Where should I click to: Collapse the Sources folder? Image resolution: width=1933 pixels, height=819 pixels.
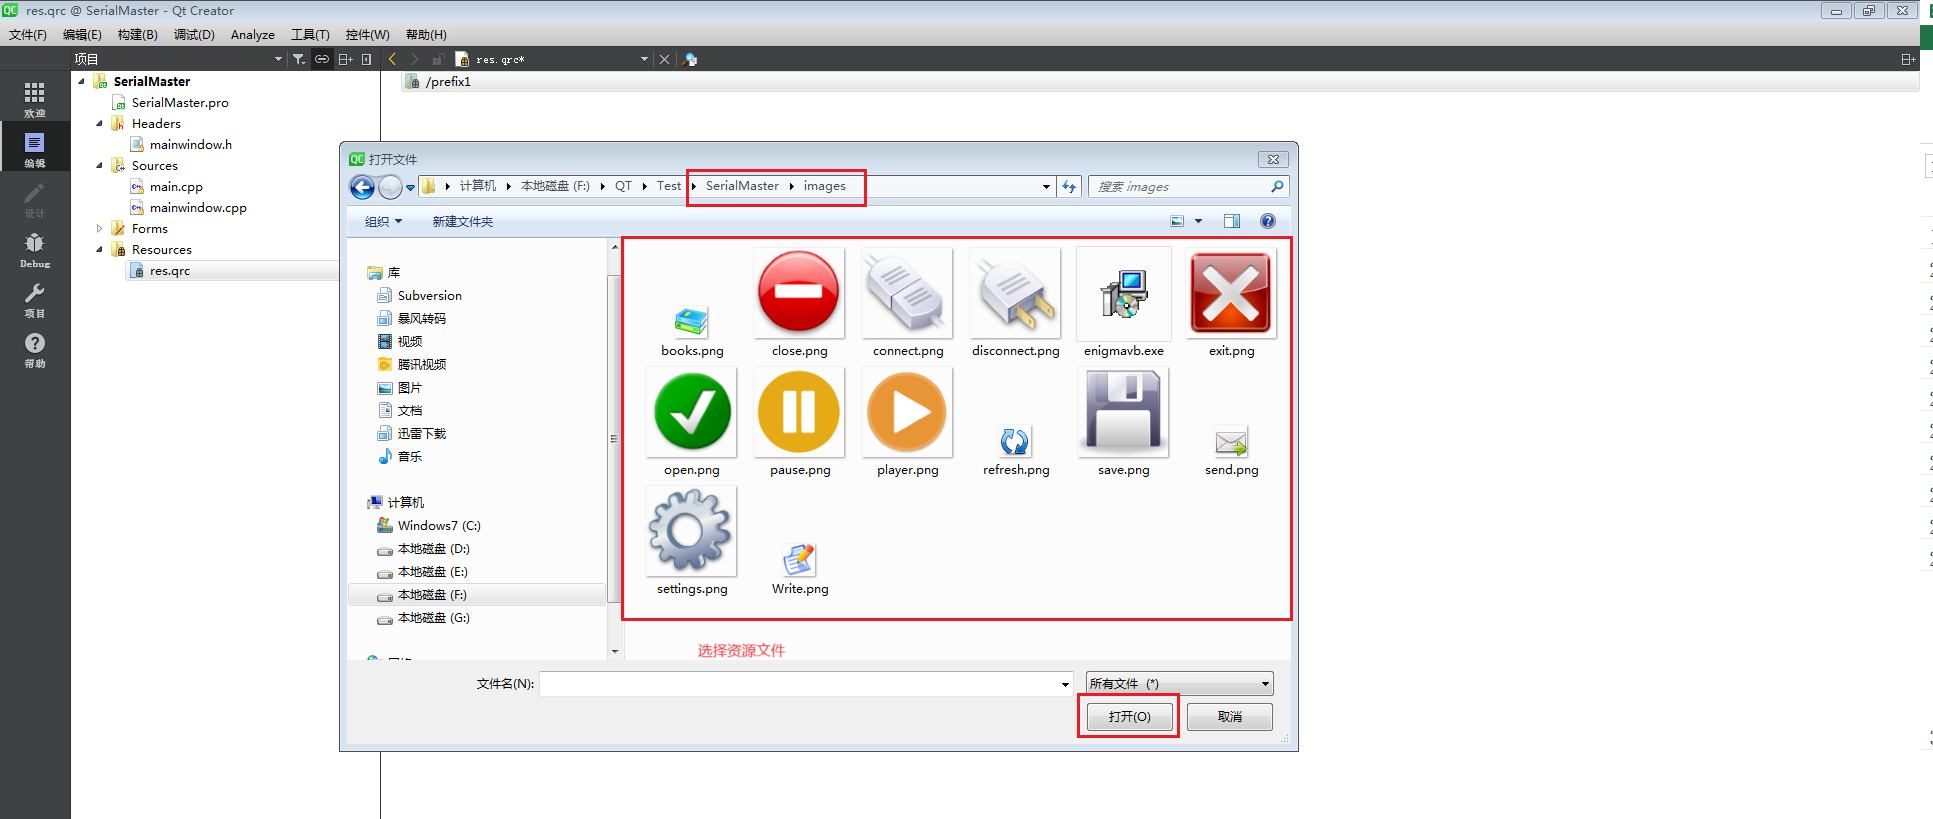point(99,165)
